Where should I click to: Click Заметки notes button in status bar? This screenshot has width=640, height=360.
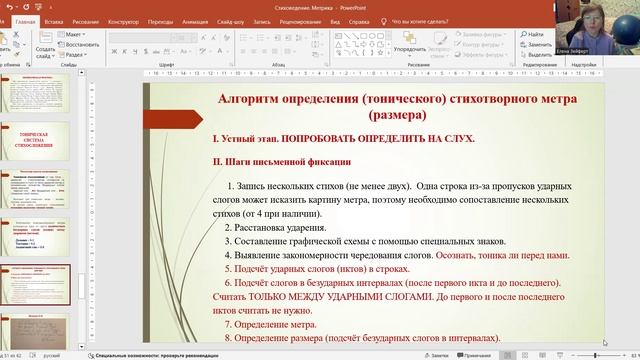click(437, 356)
